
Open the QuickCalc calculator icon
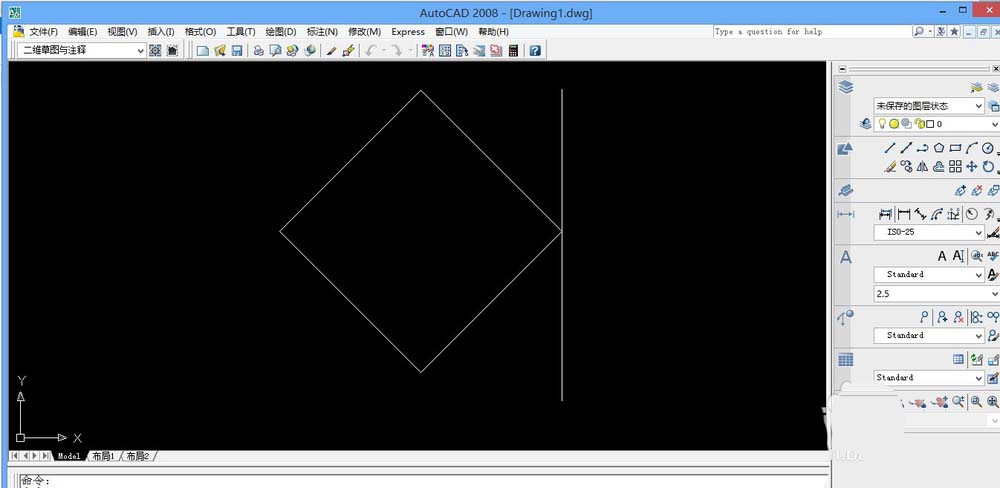pyautogui.click(x=513, y=51)
